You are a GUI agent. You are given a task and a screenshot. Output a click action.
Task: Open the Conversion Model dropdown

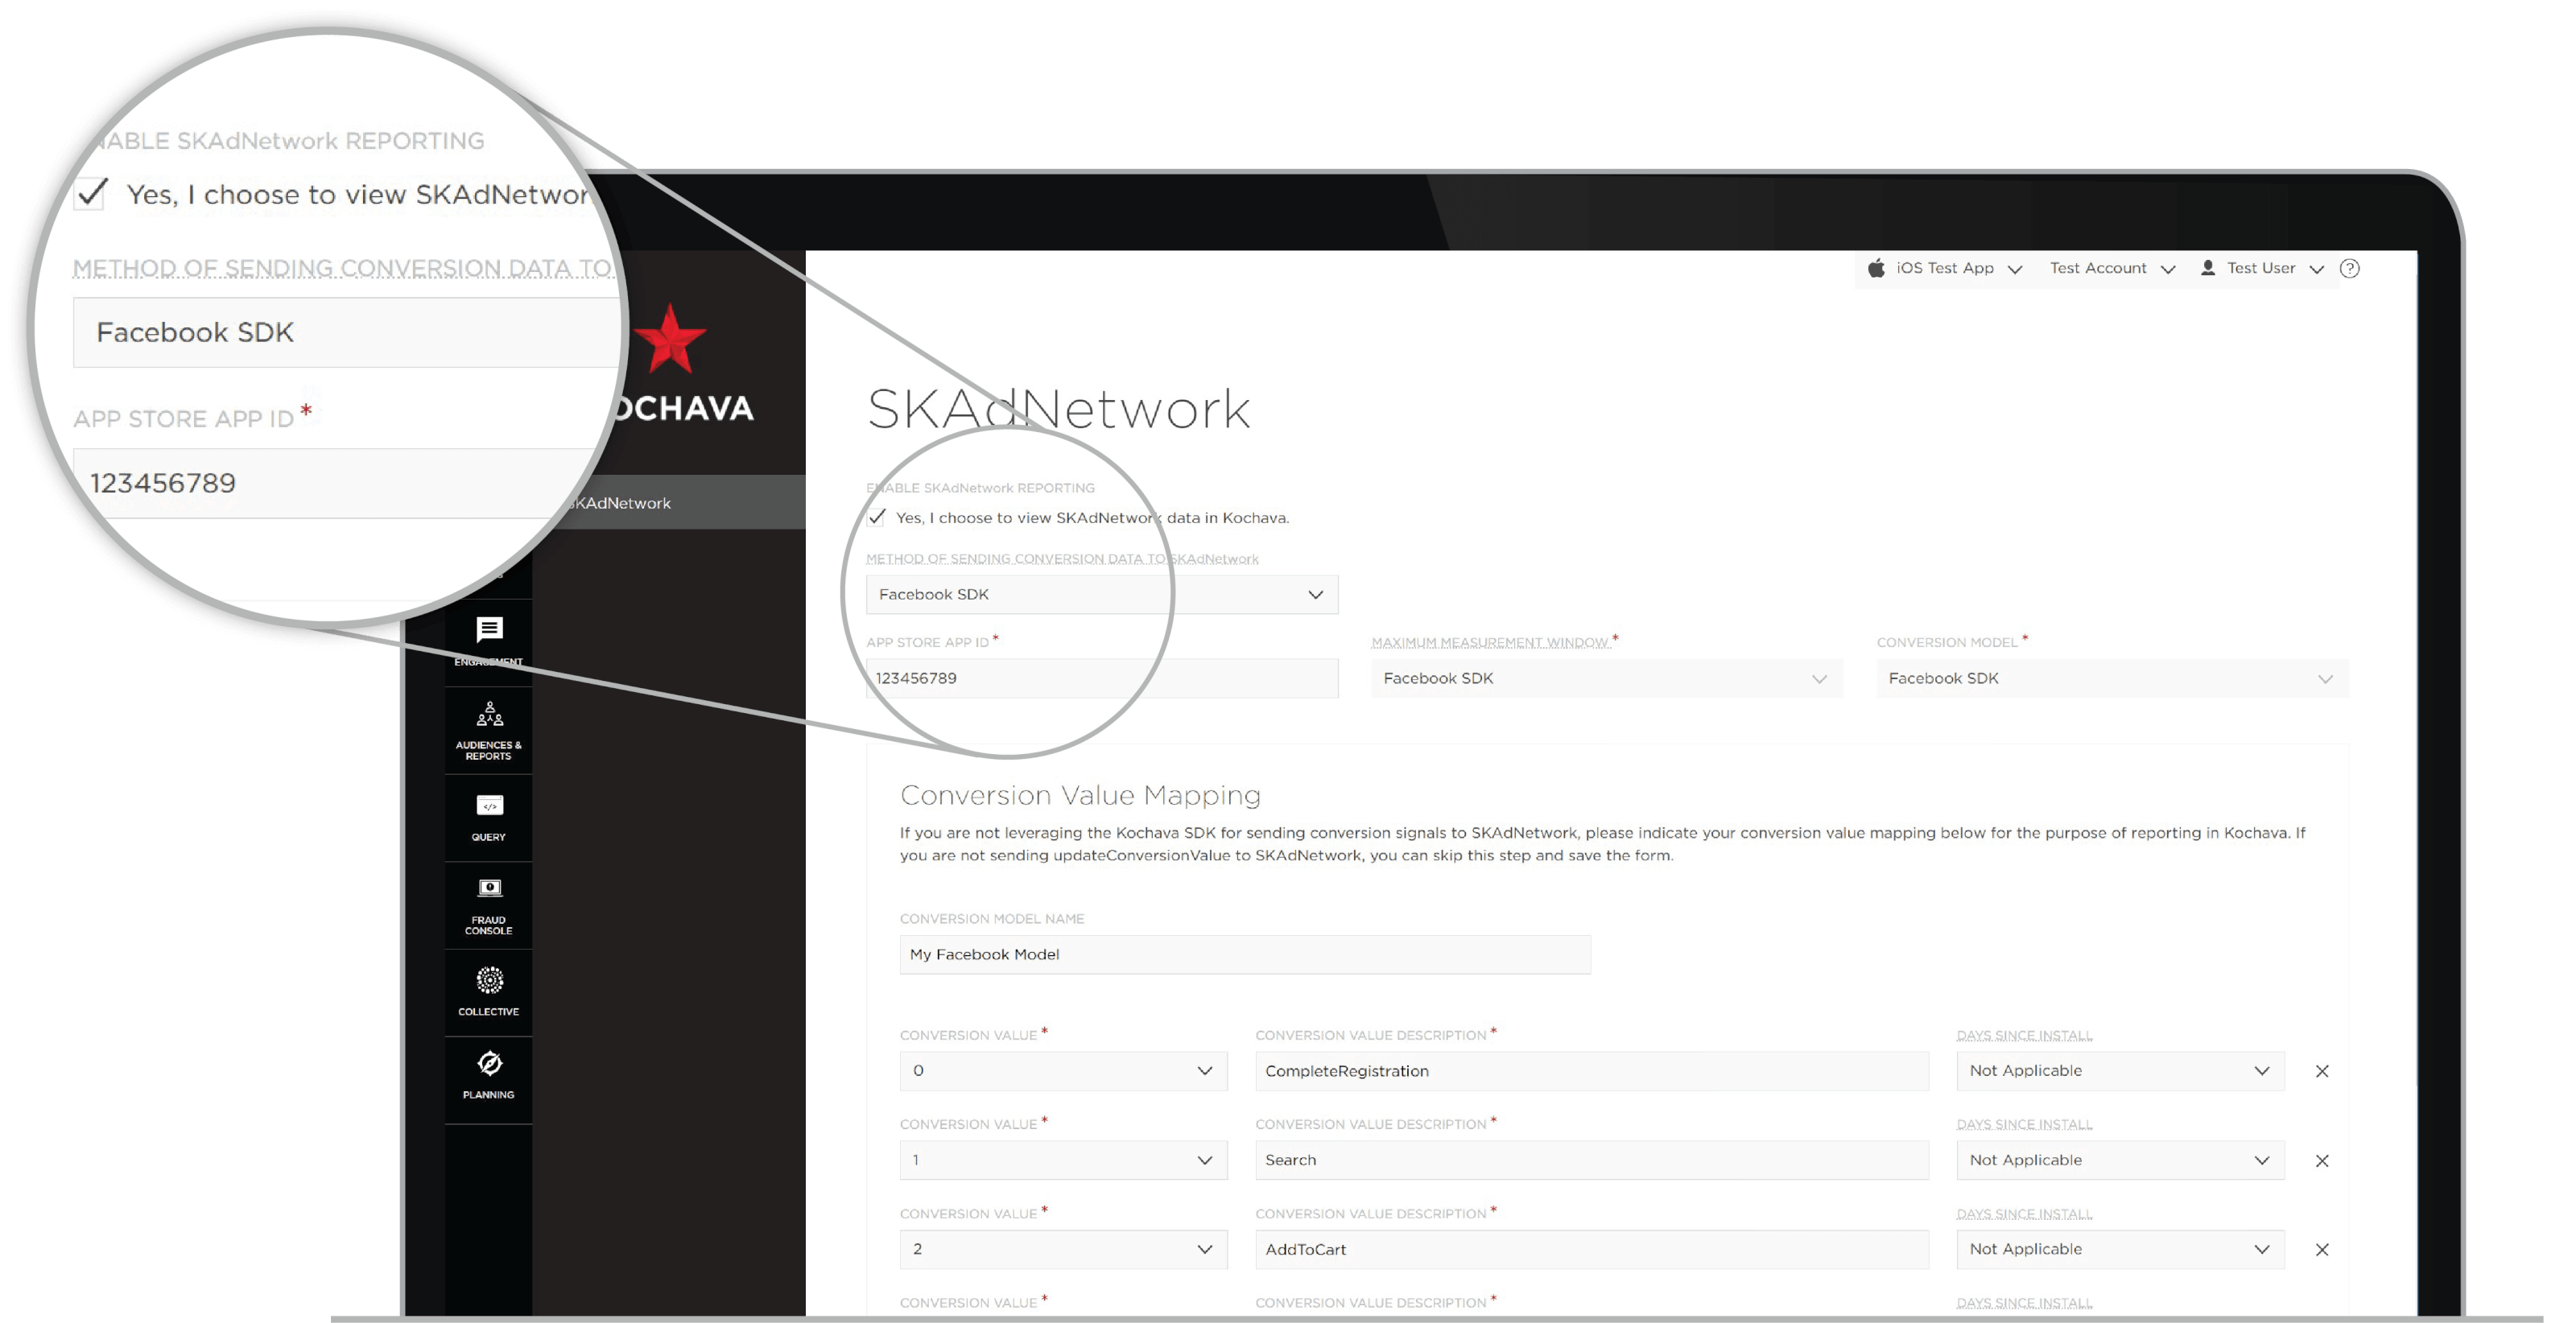(2112, 678)
